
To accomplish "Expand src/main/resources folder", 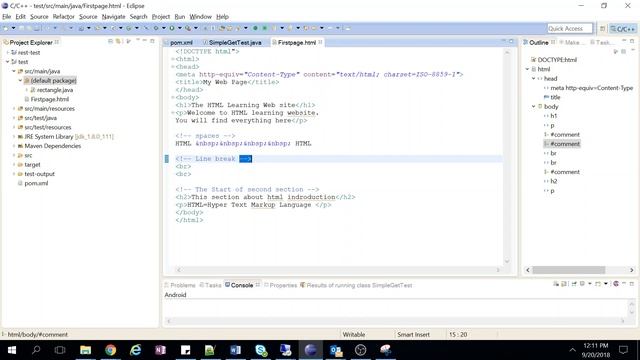I will click(x=14, y=109).
